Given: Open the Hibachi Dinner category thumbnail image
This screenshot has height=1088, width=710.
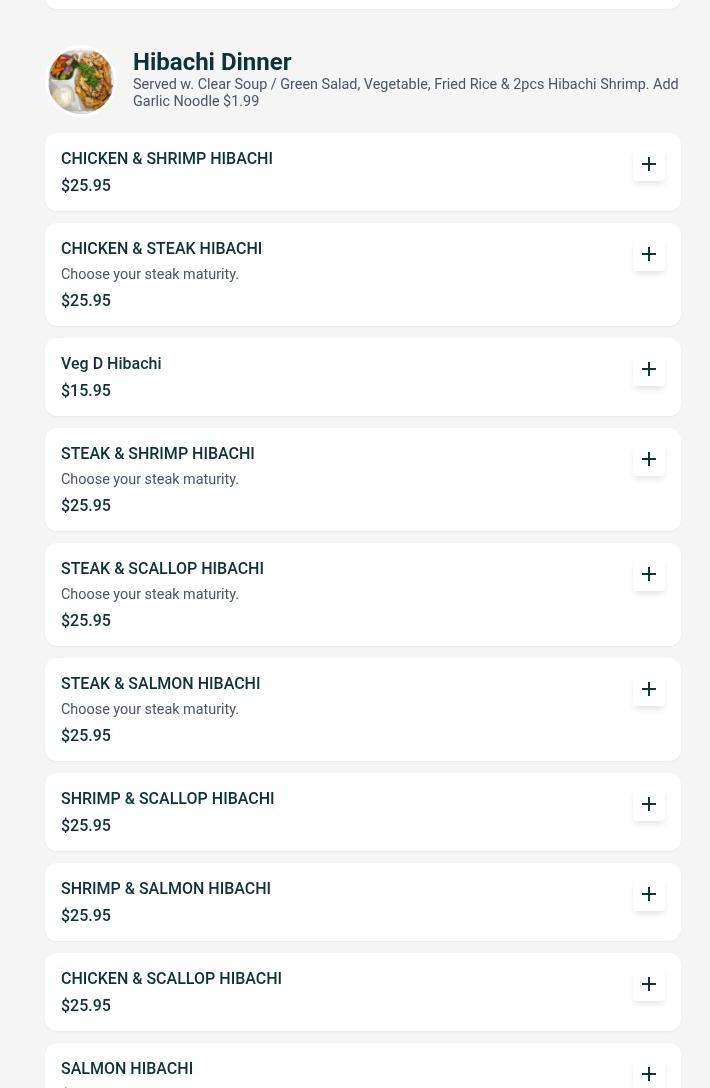Looking at the screenshot, I should (x=81, y=80).
